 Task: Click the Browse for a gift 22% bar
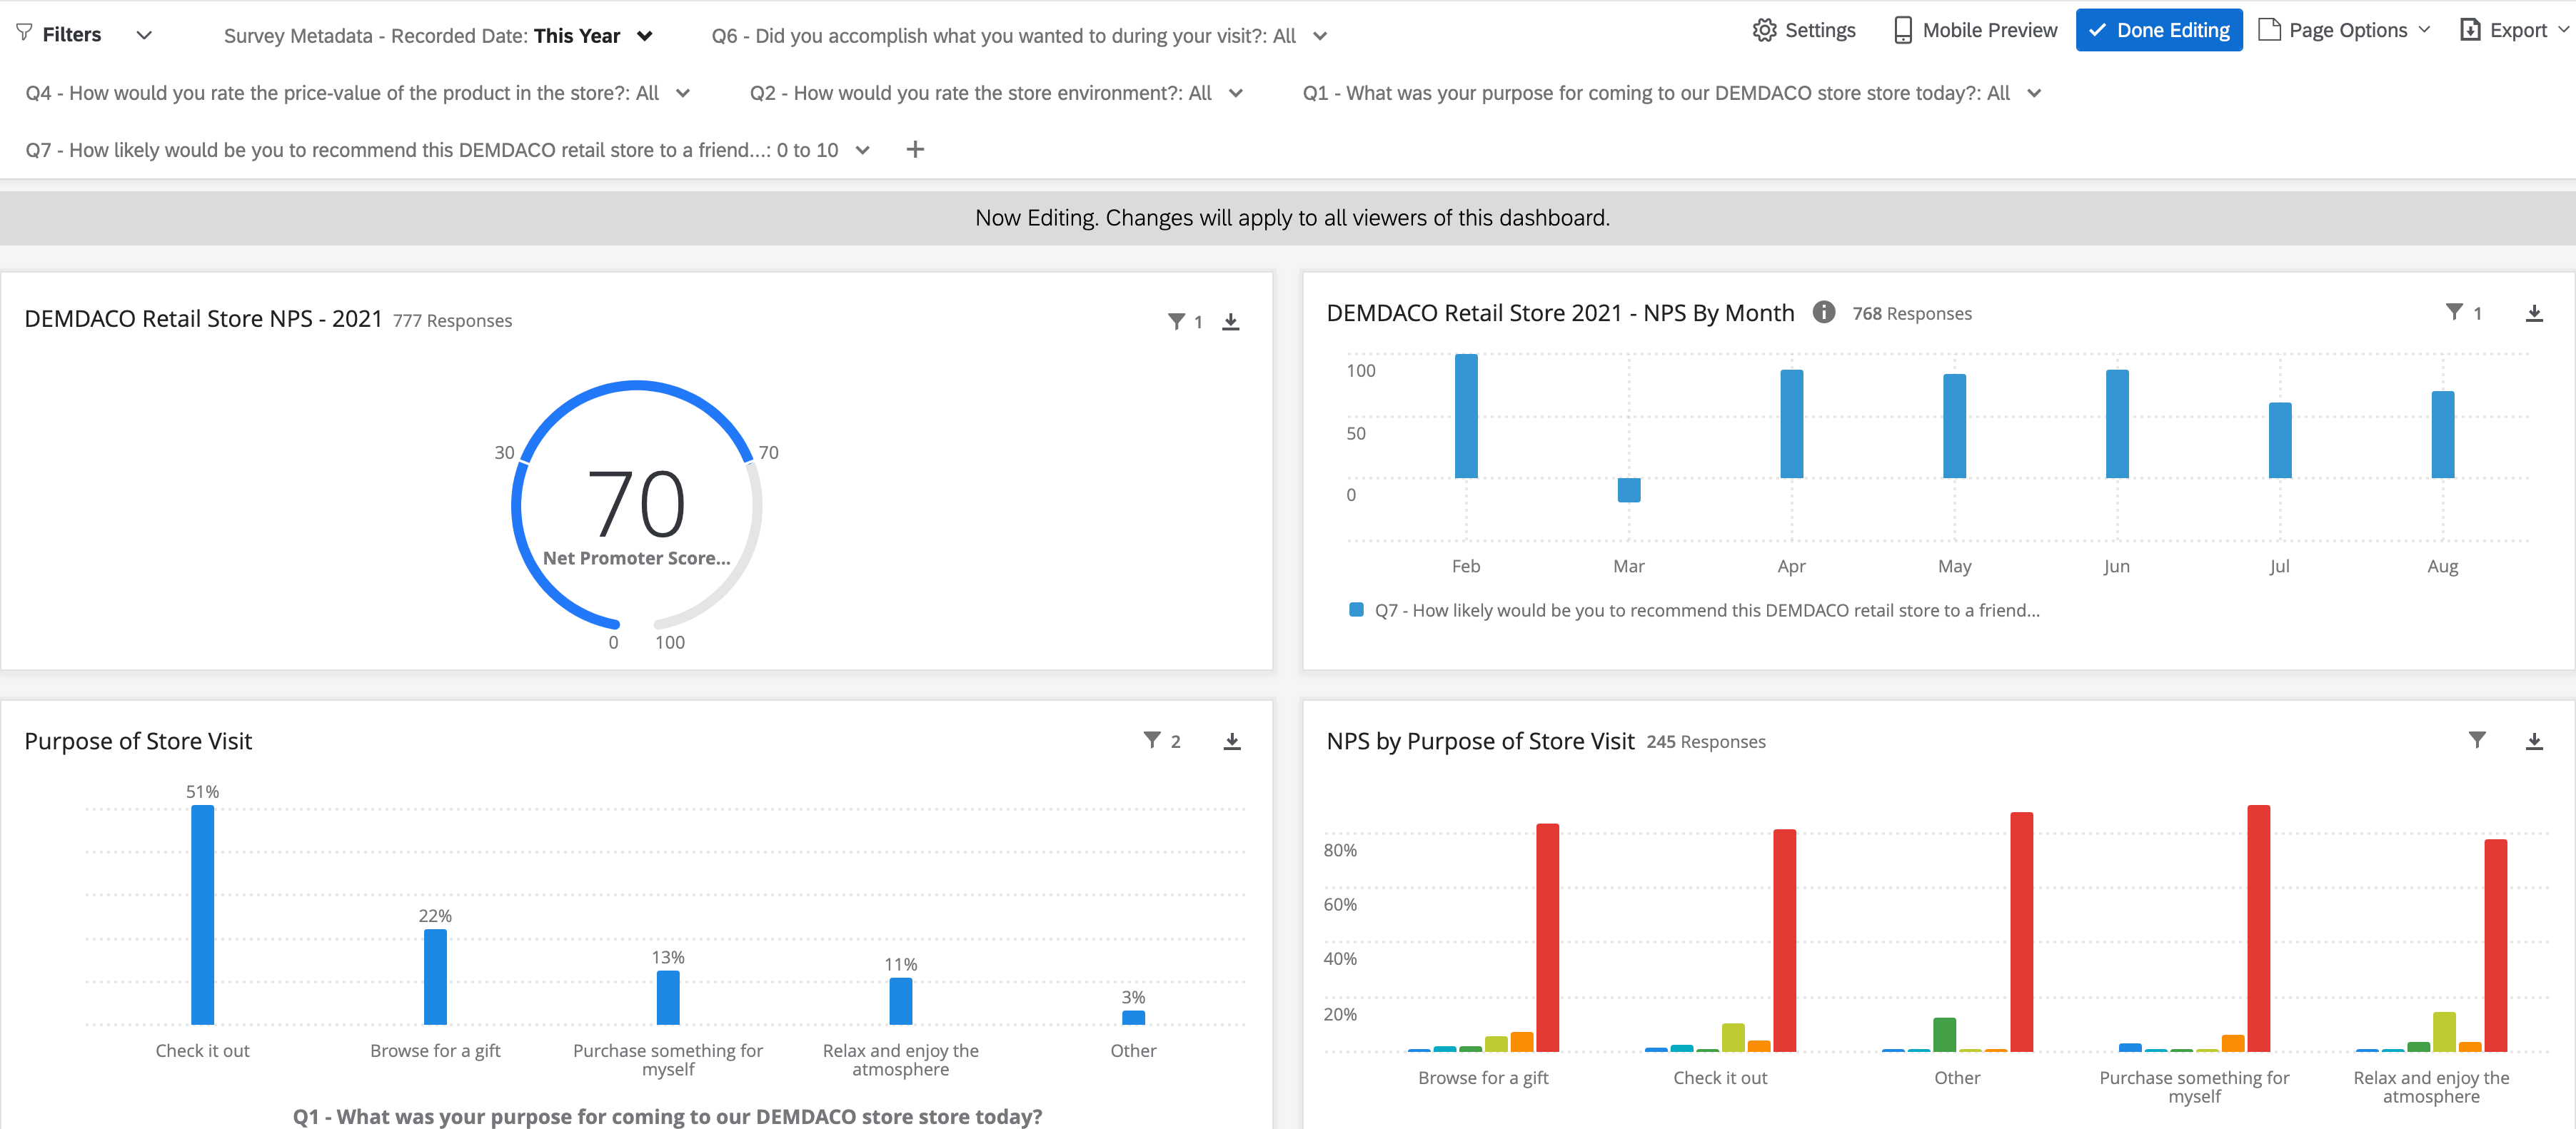pyautogui.click(x=435, y=977)
